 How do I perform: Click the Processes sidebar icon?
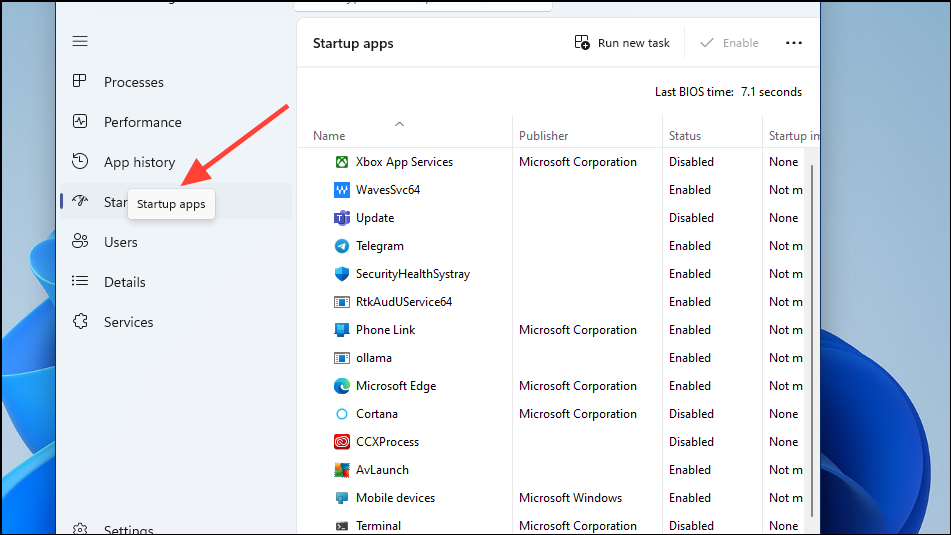[79, 81]
